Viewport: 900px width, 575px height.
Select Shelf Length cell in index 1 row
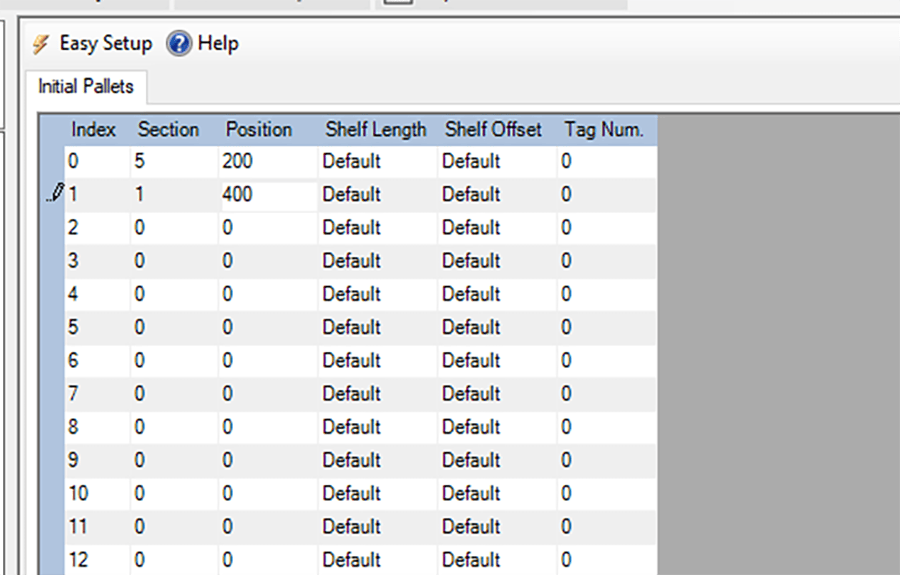tap(378, 195)
